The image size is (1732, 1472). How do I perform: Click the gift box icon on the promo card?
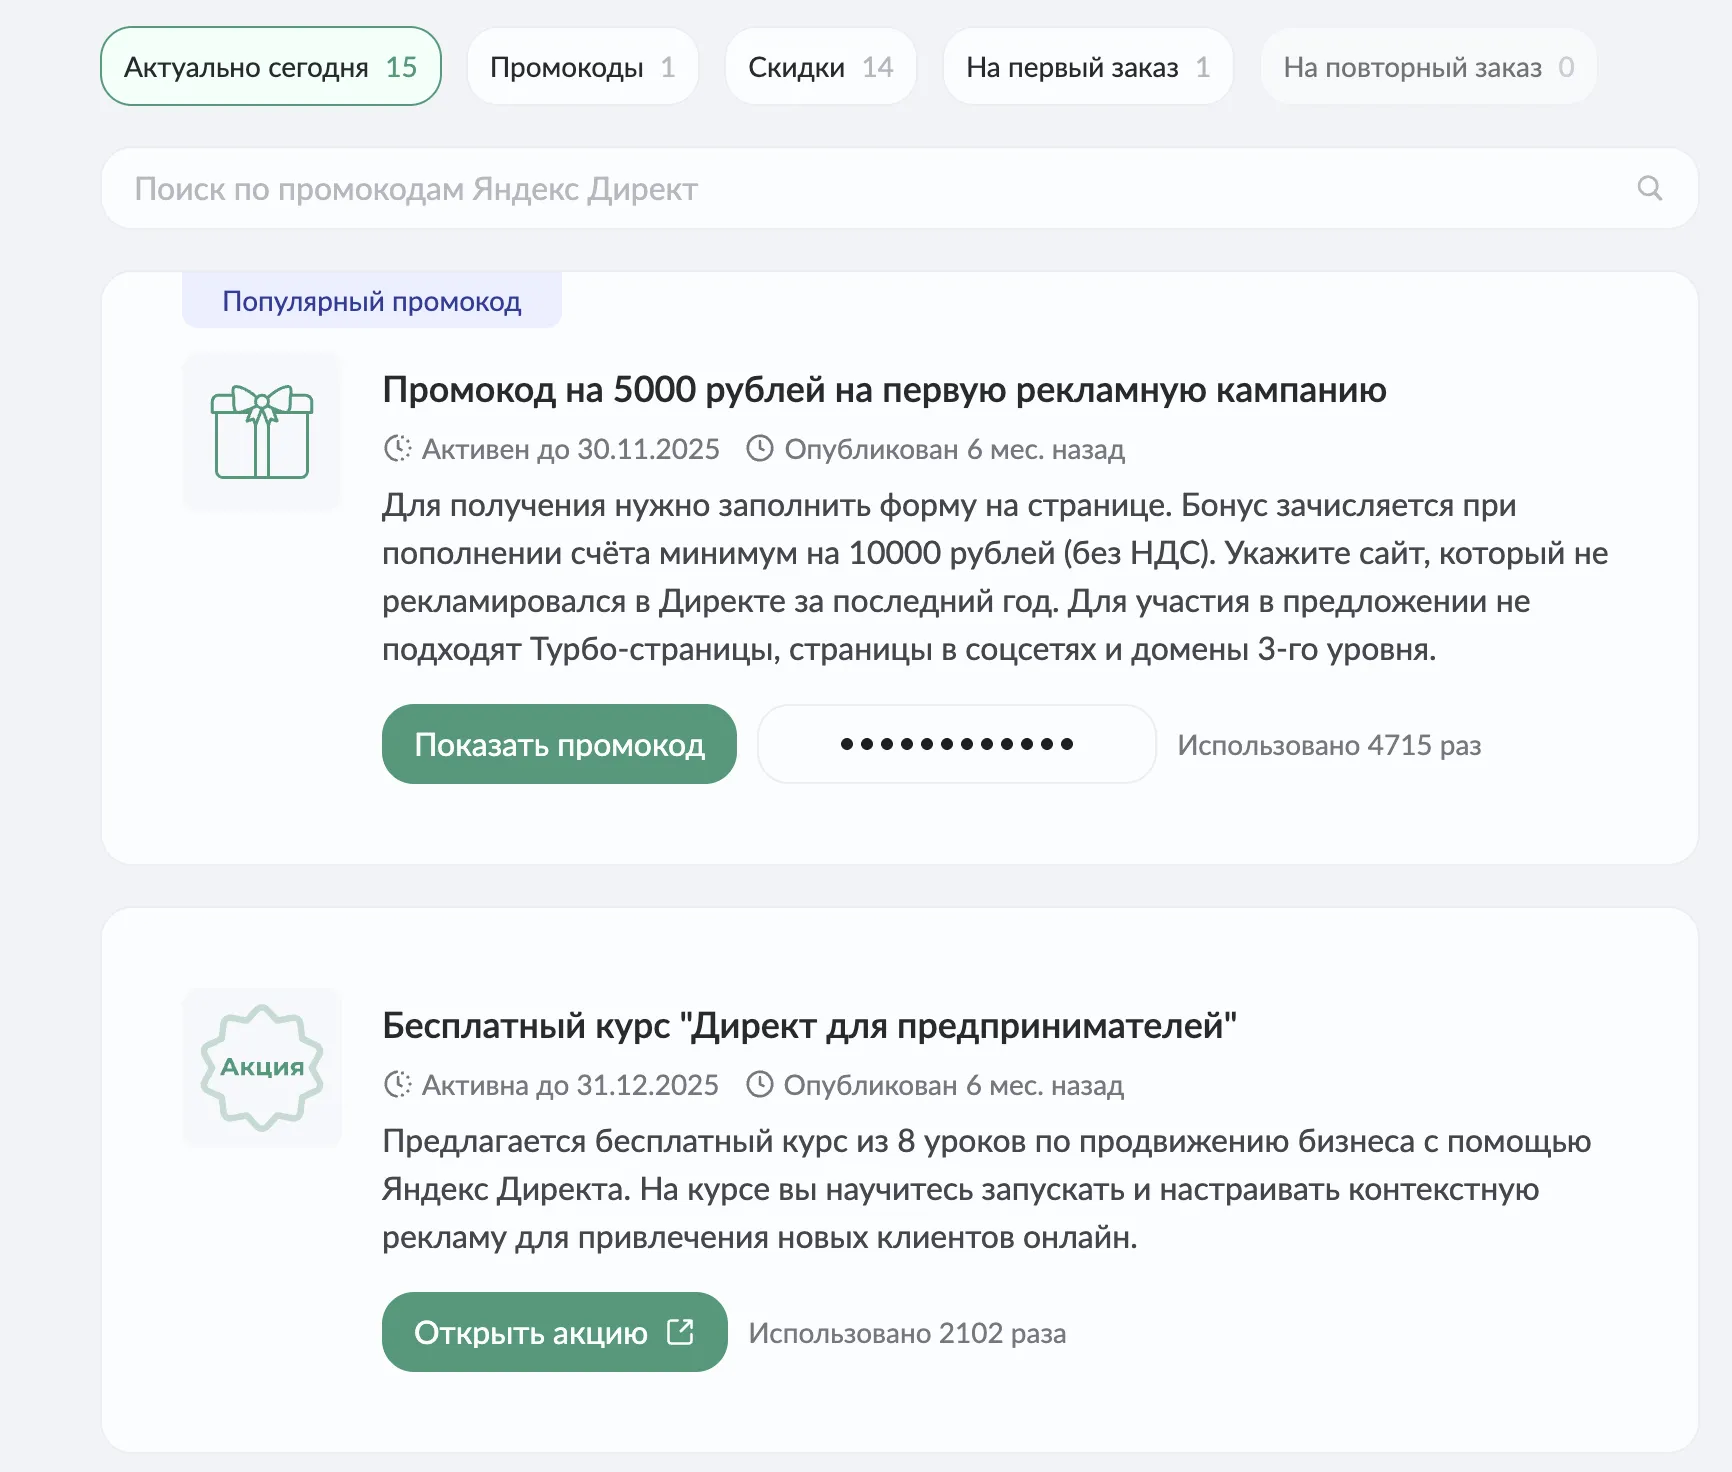click(261, 433)
